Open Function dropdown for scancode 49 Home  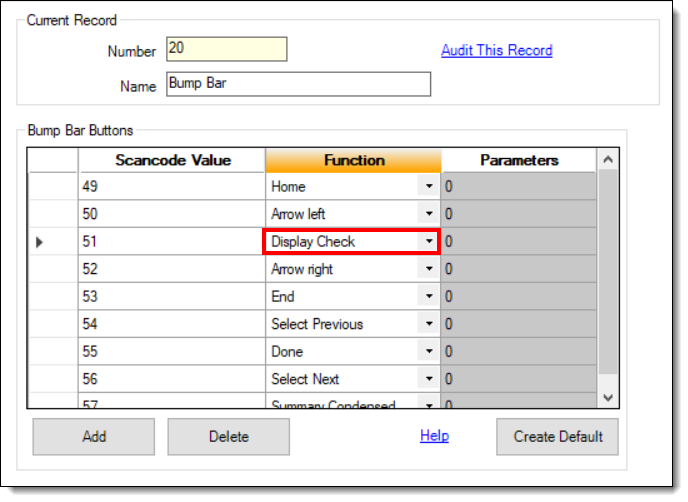(429, 186)
